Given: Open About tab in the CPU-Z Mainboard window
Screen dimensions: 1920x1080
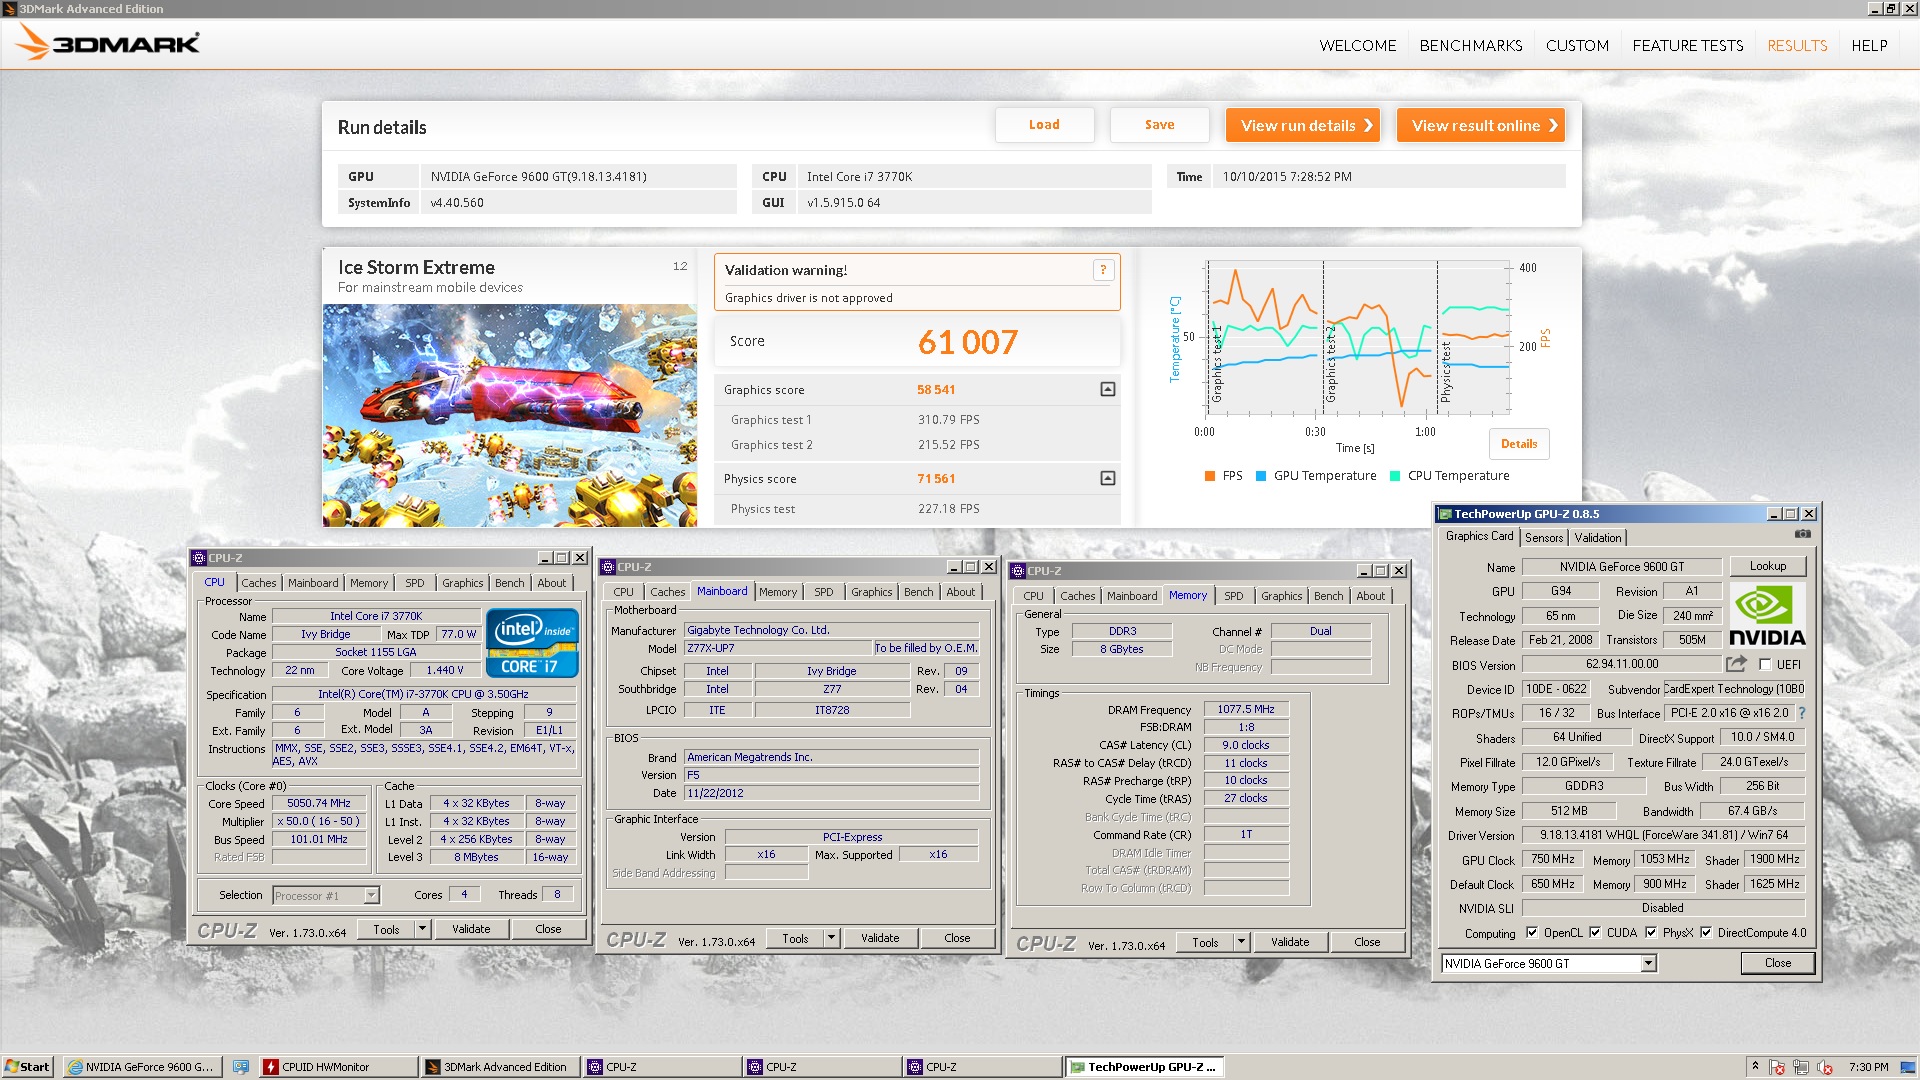Looking at the screenshot, I should click(x=960, y=592).
